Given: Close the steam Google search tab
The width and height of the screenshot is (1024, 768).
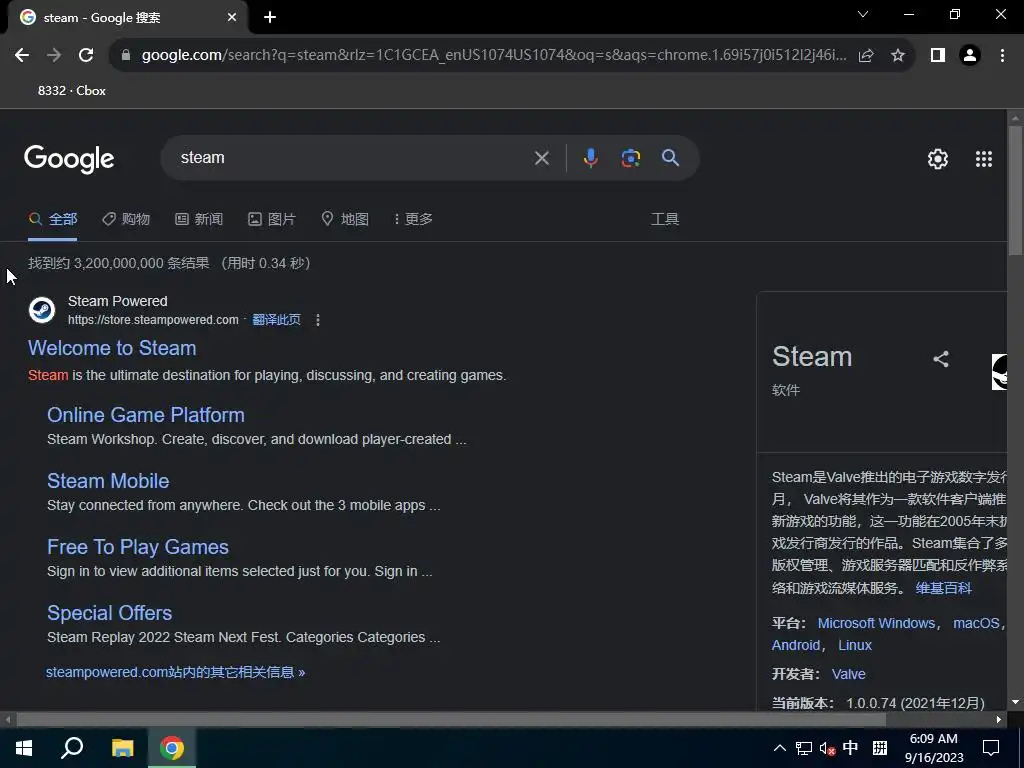Looking at the screenshot, I should [x=232, y=18].
